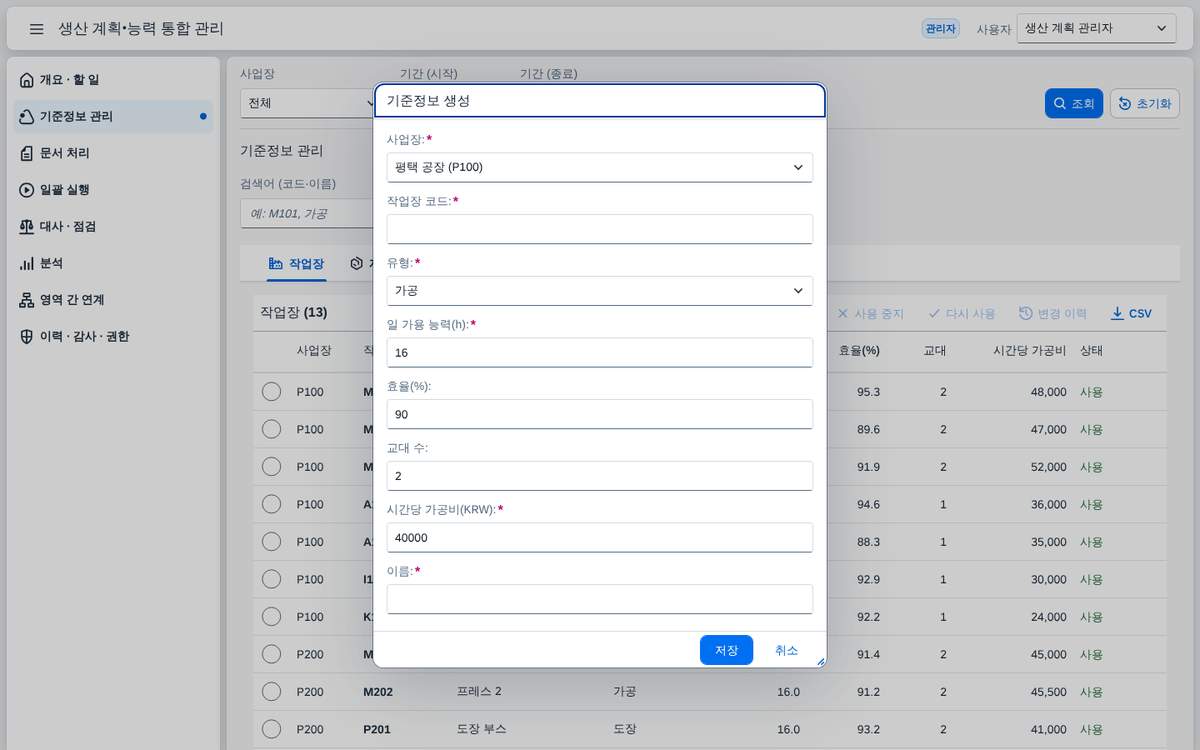Click the 일 가용 능력(h) field
This screenshot has height=750, width=1200.
point(599,352)
